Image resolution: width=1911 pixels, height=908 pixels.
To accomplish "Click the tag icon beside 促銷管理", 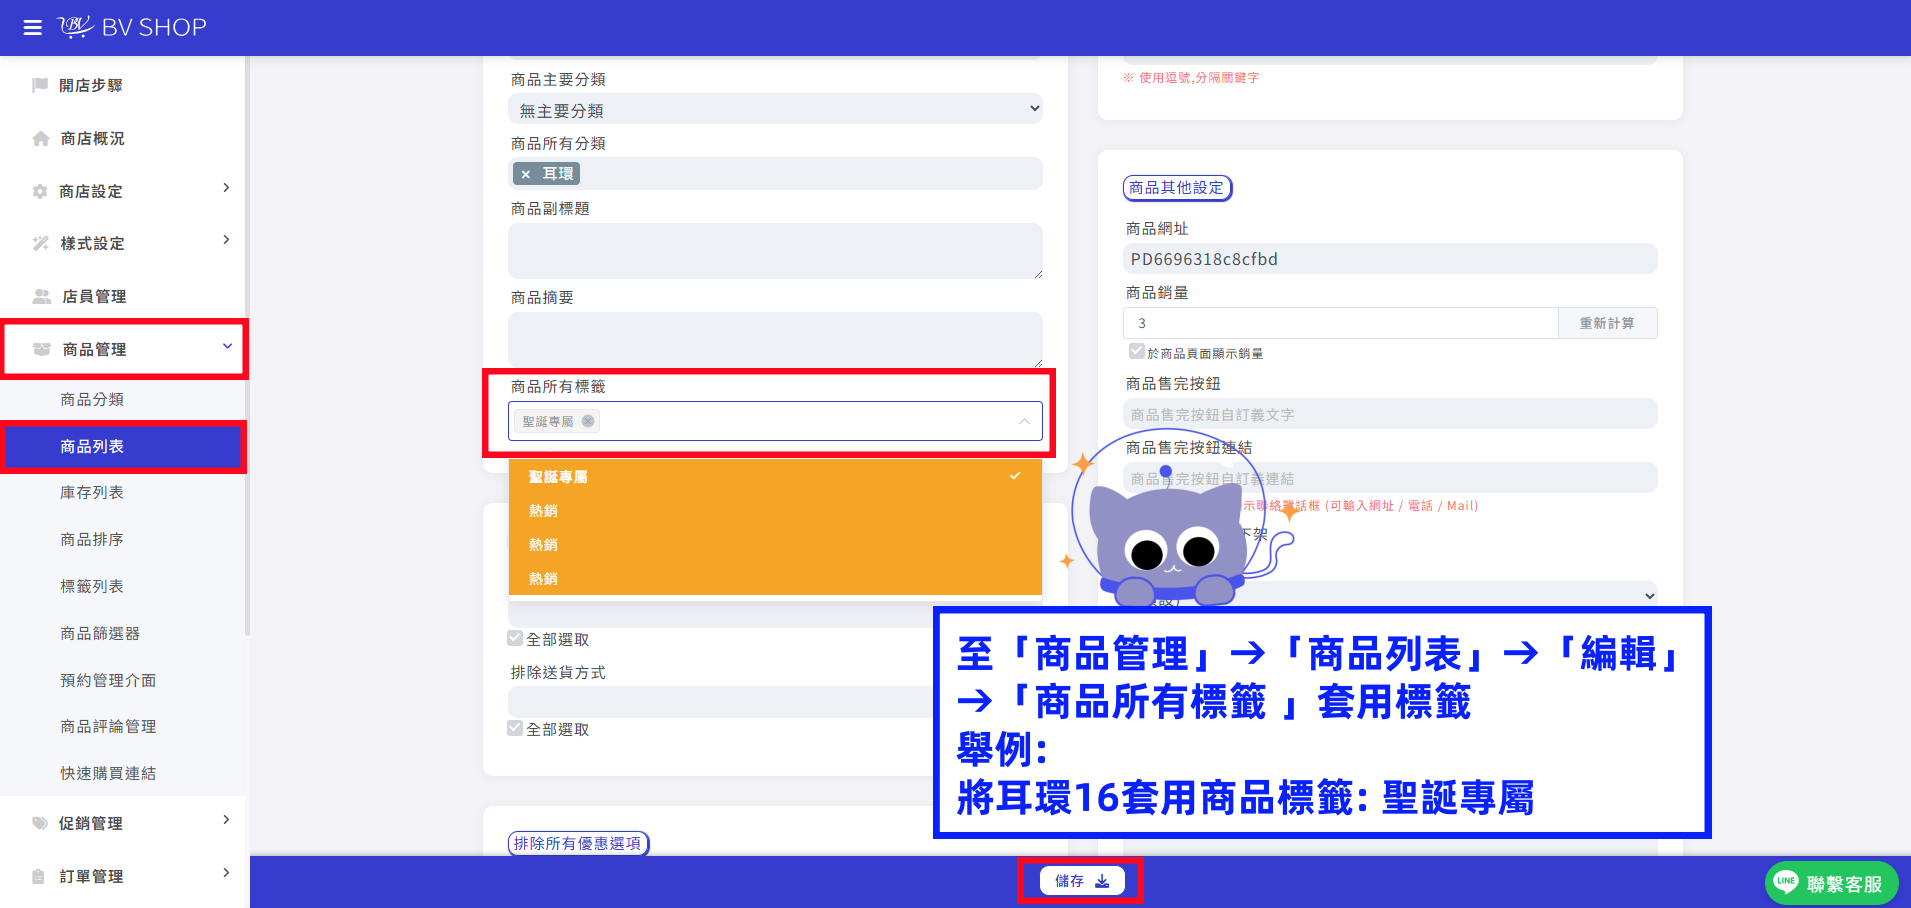I will [40, 823].
